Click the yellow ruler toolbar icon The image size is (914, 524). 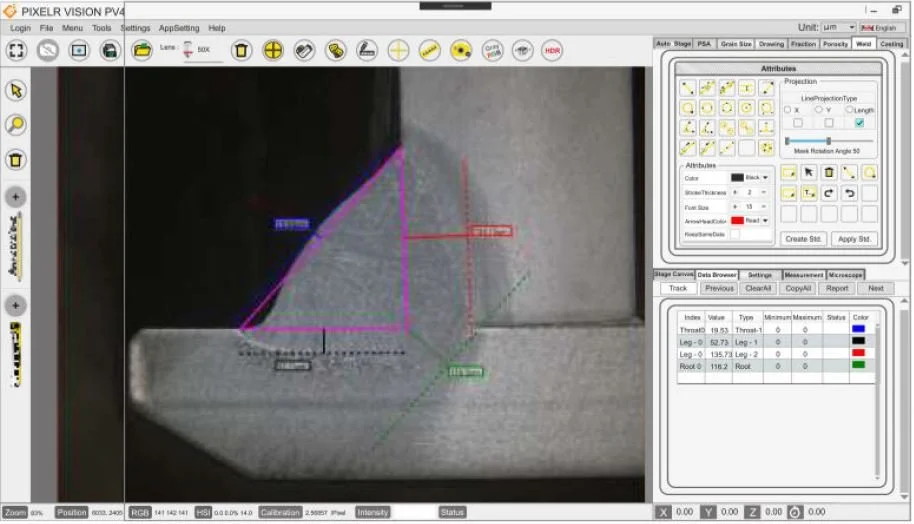pos(430,51)
